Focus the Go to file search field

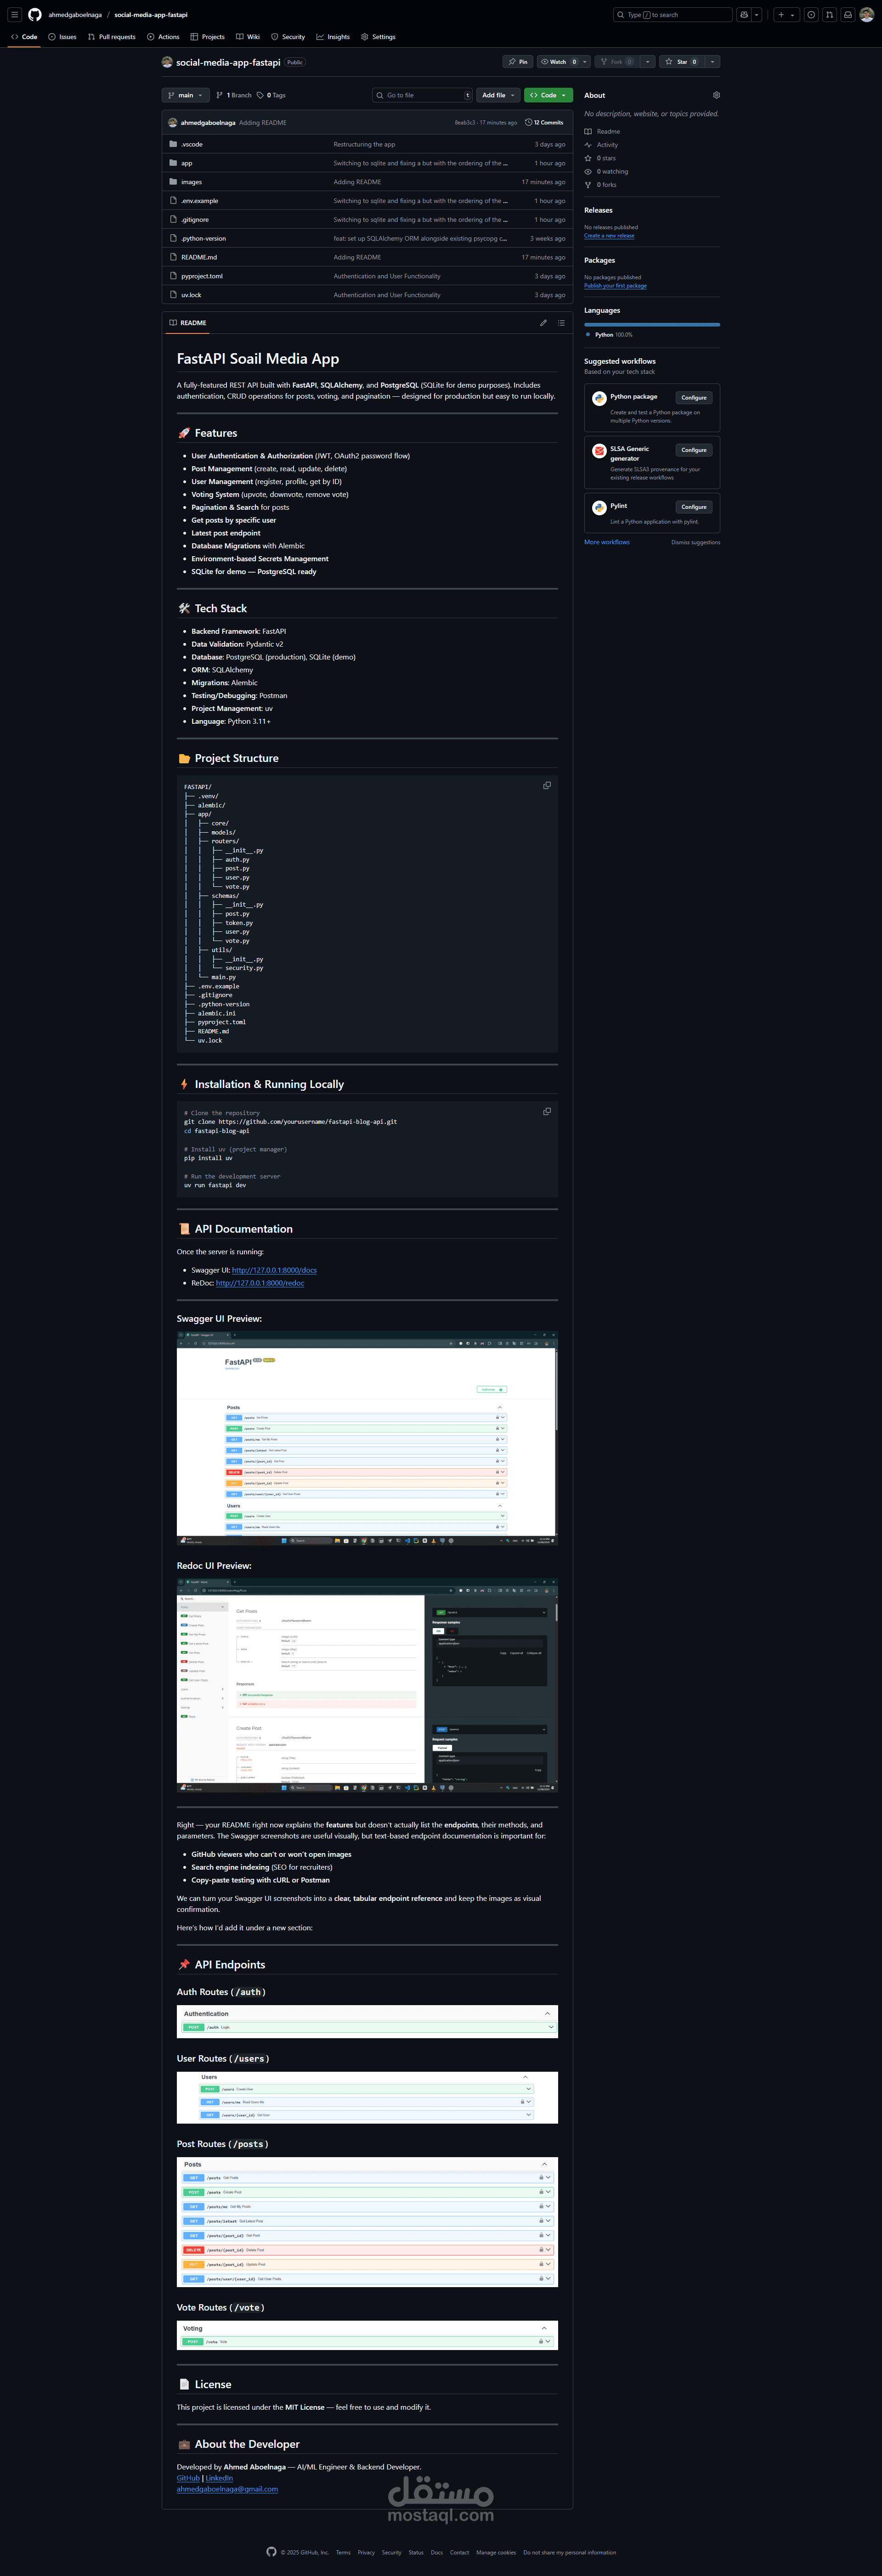coord(422,95)
